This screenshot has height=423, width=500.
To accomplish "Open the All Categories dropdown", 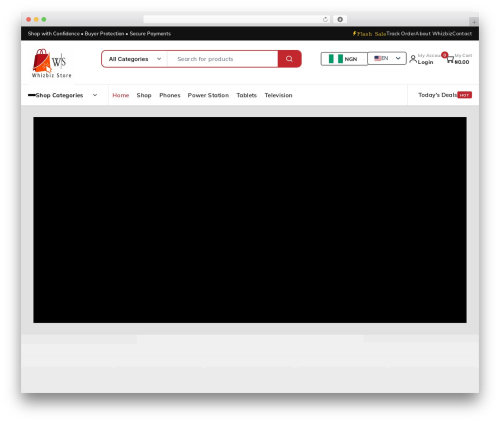I will coord(135,59).
